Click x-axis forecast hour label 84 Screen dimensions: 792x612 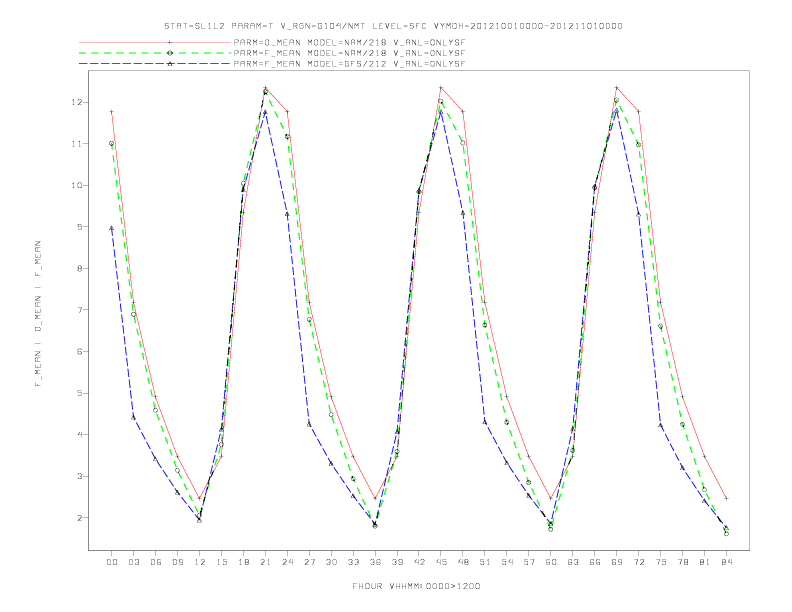(x=726, y=562)
